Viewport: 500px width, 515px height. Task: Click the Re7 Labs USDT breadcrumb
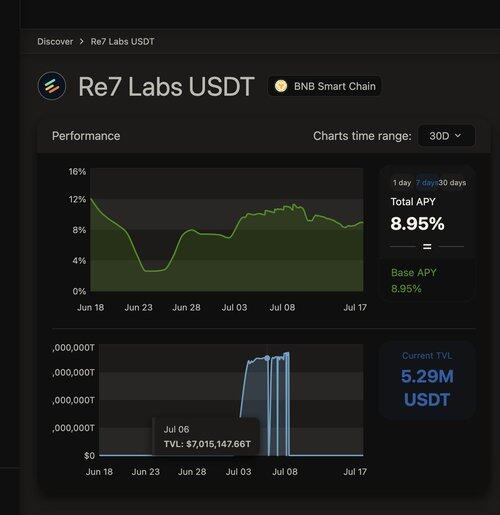click(122, 42)
